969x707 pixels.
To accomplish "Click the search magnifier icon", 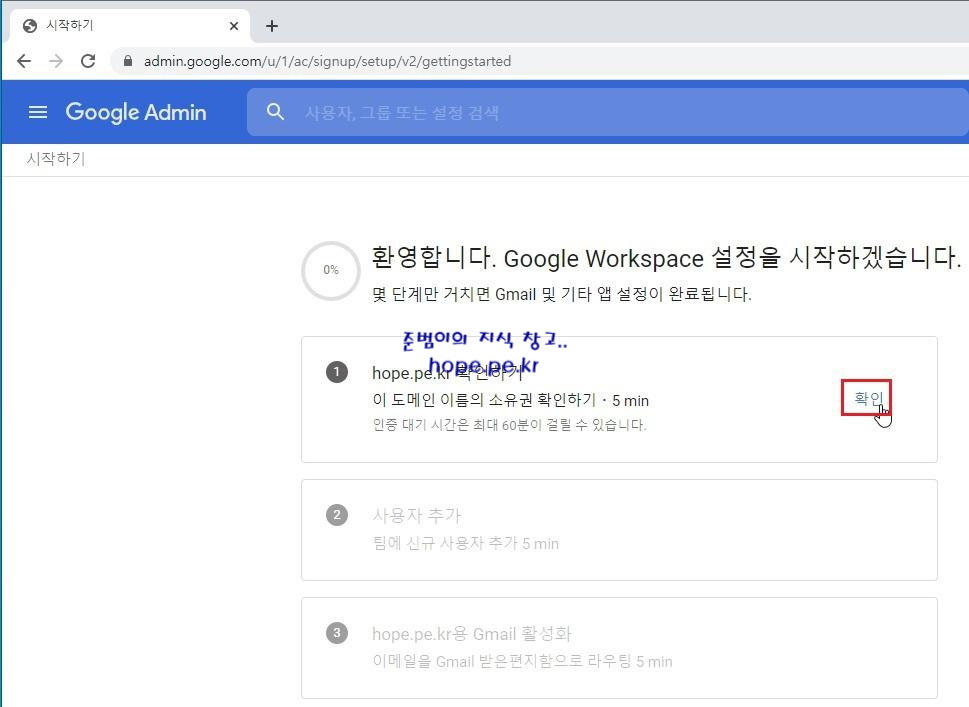I will tap(276, 112).
